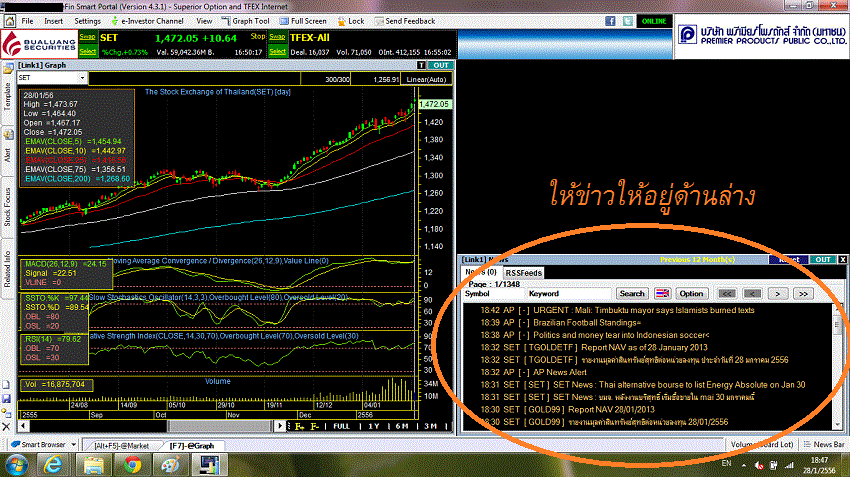Open the Related Info side tab
Image resolution: width=850 pixels, height=477 pixels.
click(8, 269)
